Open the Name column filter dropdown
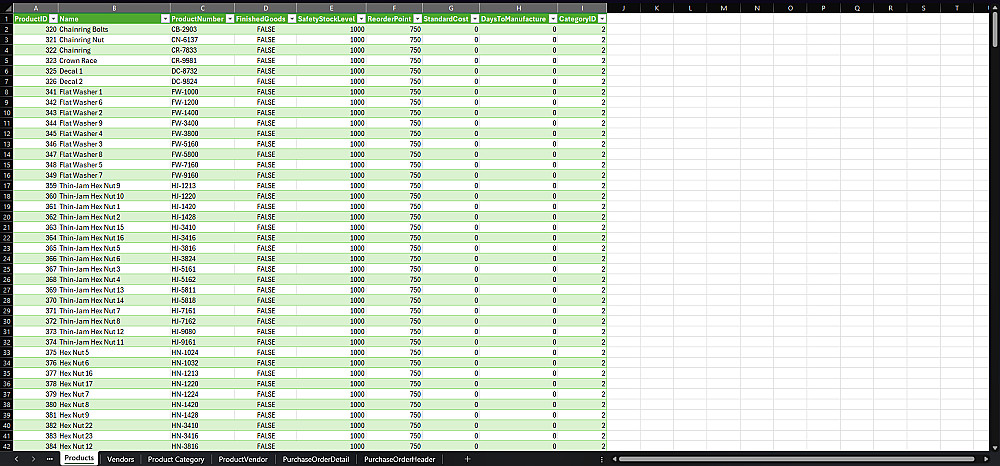This screenshot has height=466, width=1000. [165, 19]
